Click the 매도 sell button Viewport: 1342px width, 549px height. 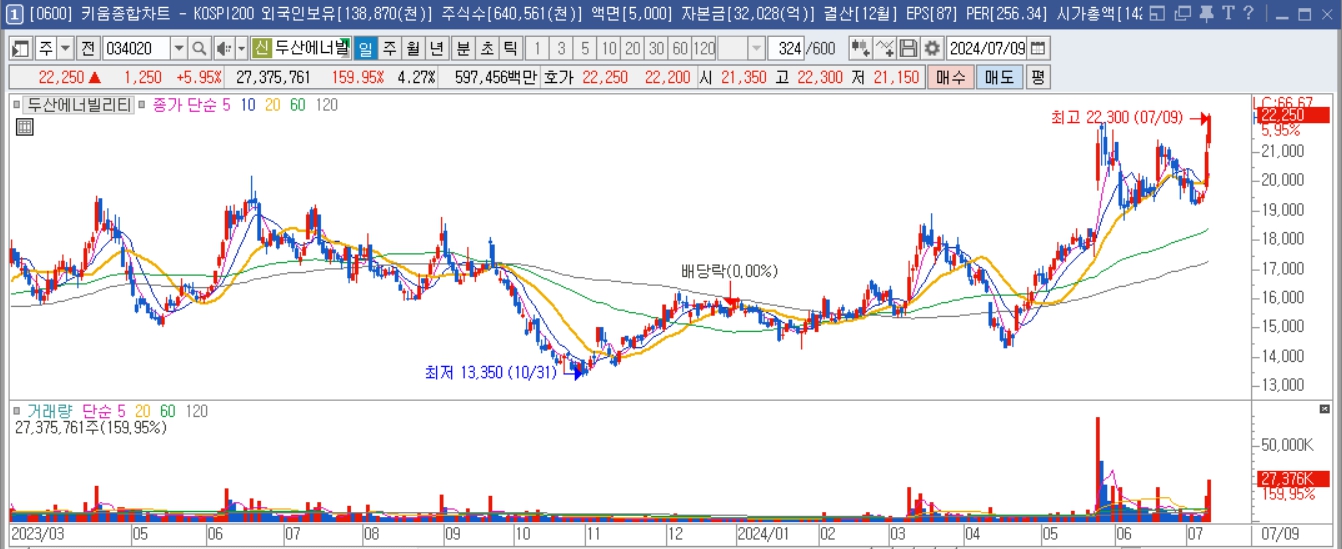[x=999, y=77]
